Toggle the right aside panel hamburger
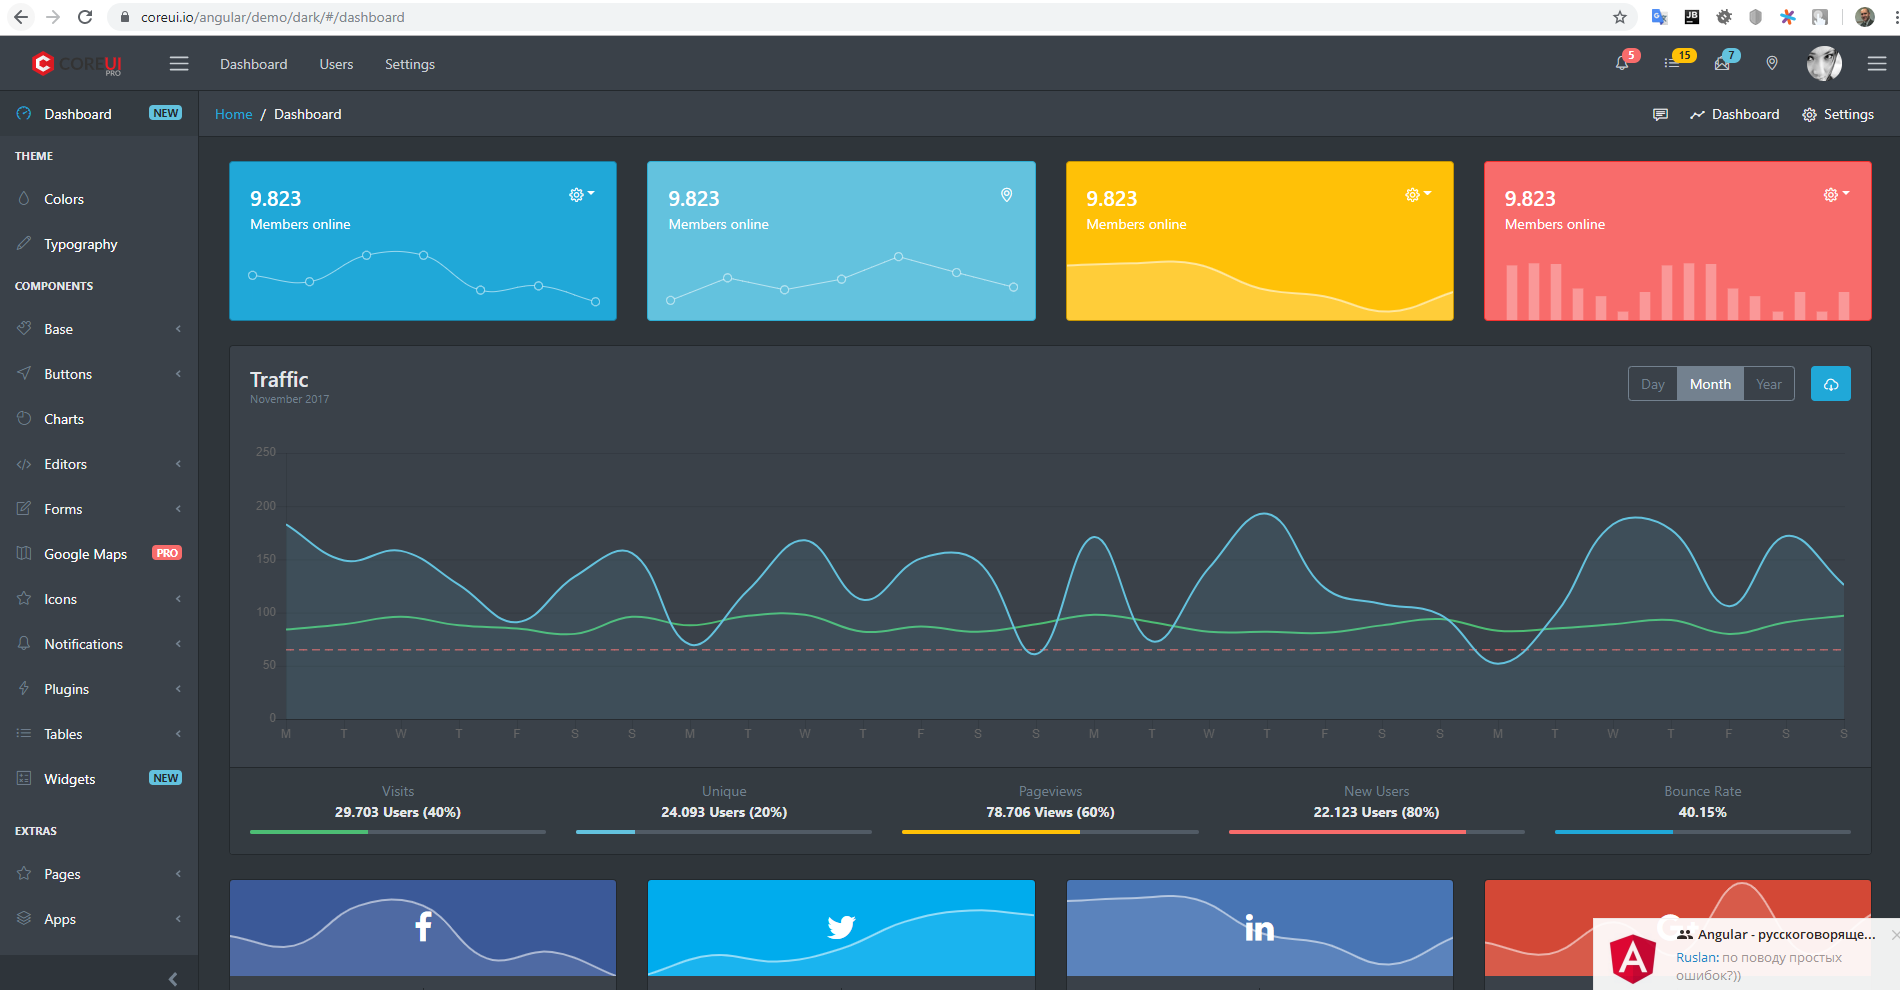The image size is (1900, 990). tap(1877, 64)
